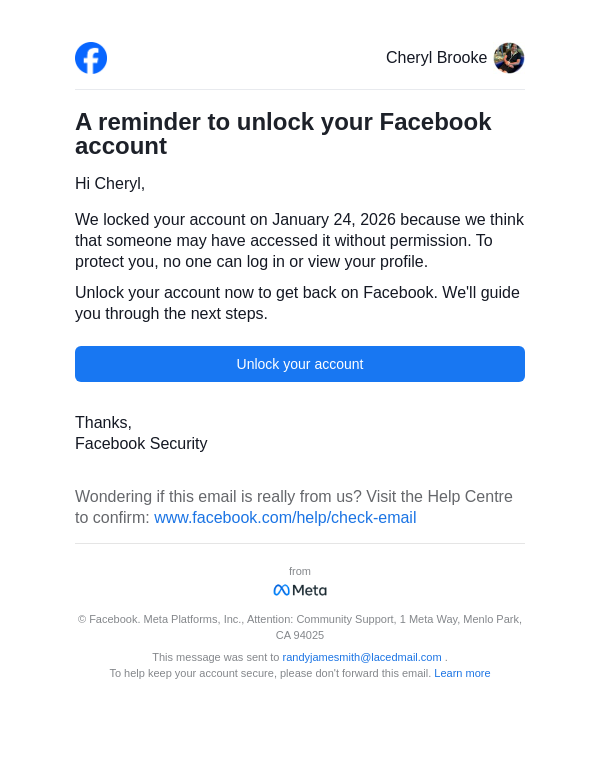Image resolution: width=600 pixels, height=768 pixels.
Task: Click the "Hi Cheryl," greeting line
Action: click(110, 184)
